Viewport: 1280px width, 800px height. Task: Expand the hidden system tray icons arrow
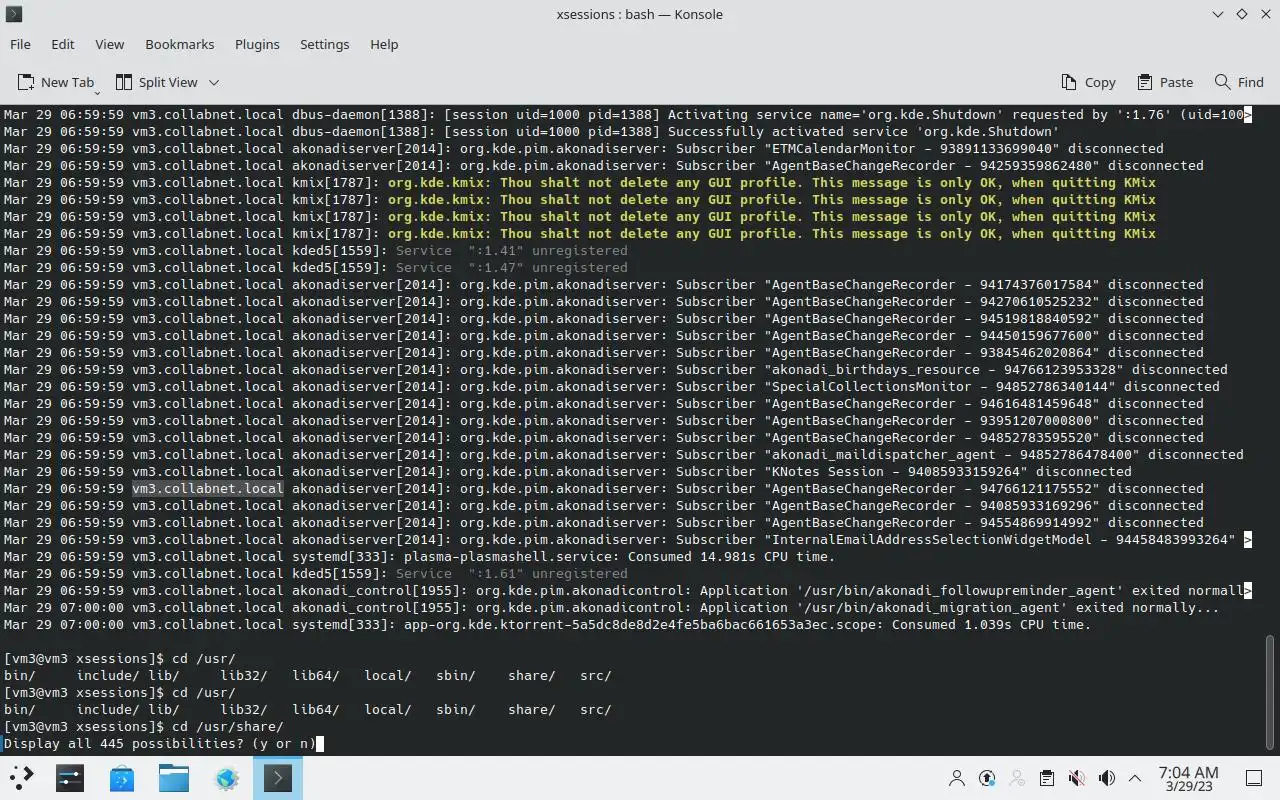click(x=1135, y=778)
